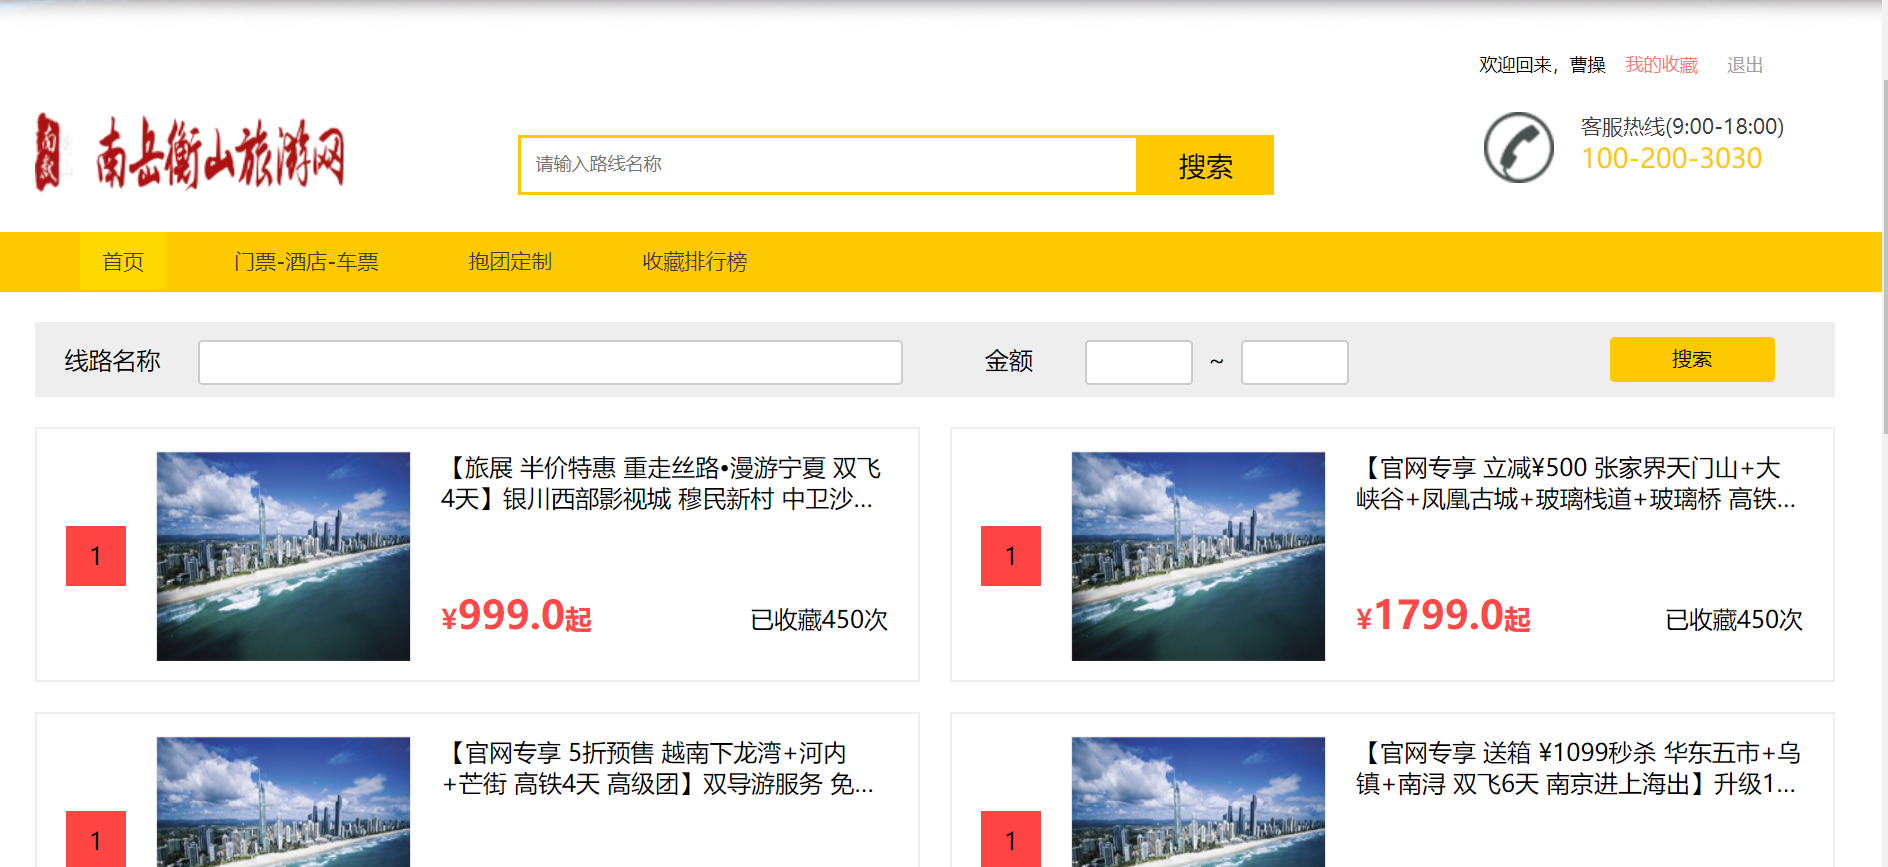Click the 搜索 button in the filter bar
This screenshot has height=867, width=1888.
pyautogui.click(x=1692, y=359)
